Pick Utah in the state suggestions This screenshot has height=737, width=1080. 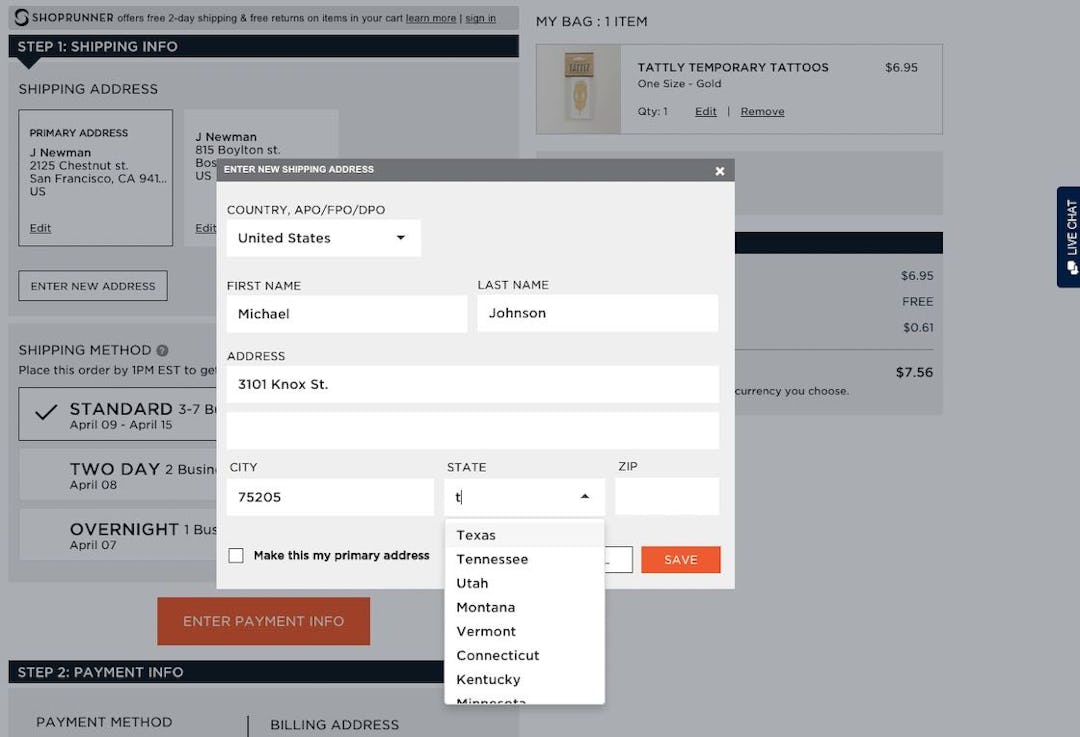(x=472, y=583)
